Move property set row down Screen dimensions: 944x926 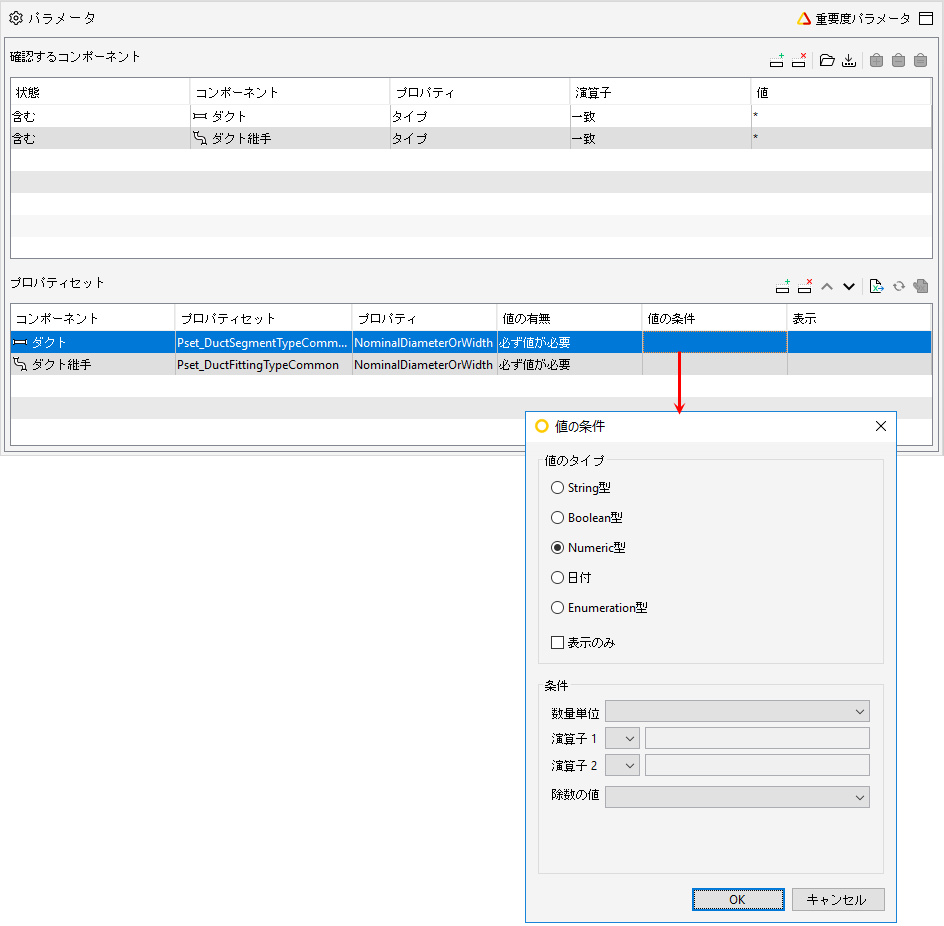click(x=849, y=287)
